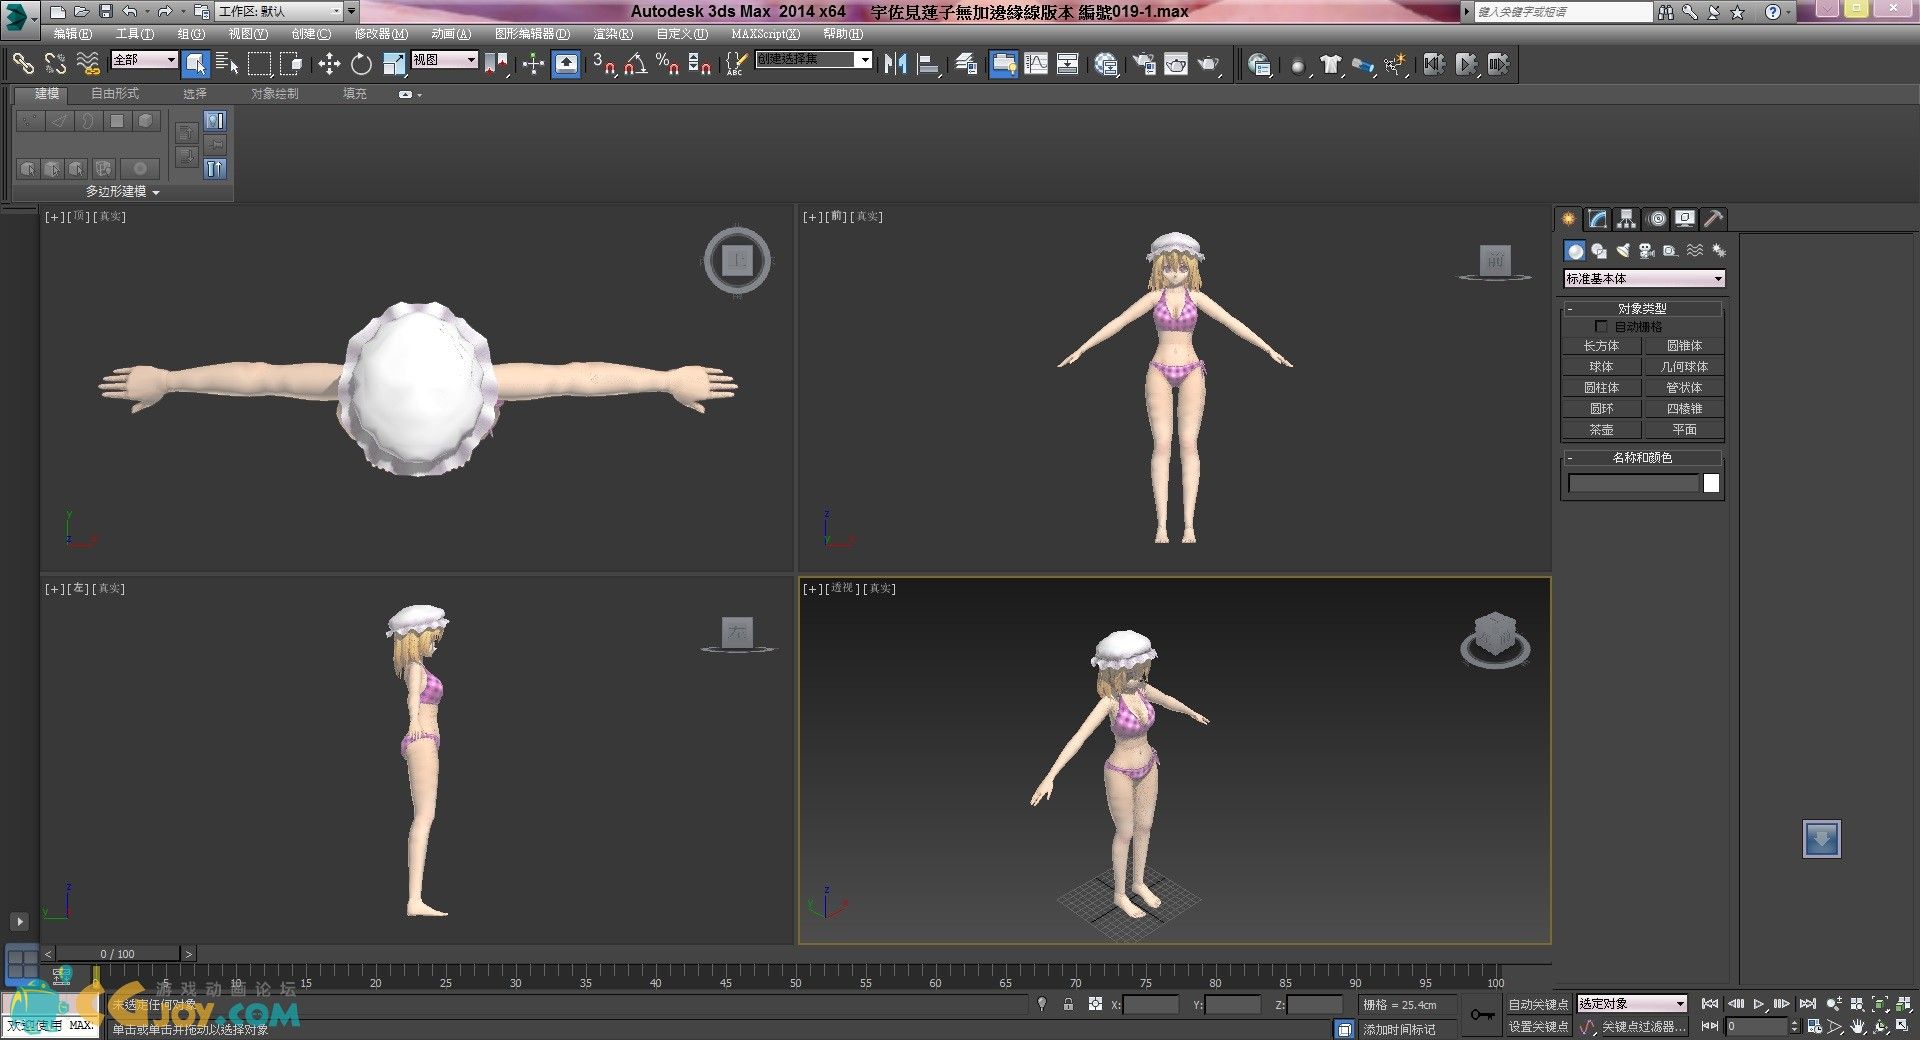
Task: Activate the Select Object tool
Action: click(x=196, y=64)
